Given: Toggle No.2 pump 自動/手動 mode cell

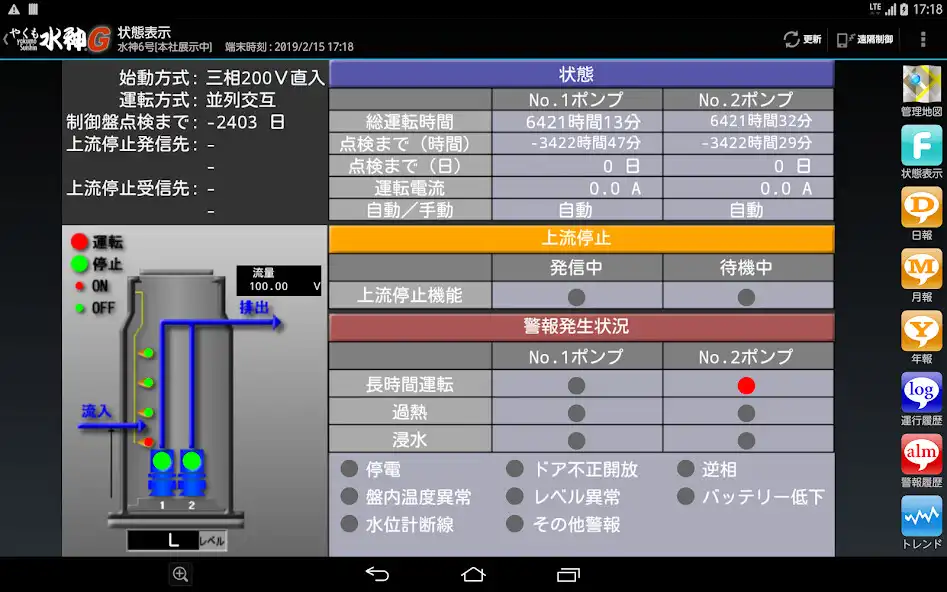Looking at the screenshot, I should click(746, 211).
